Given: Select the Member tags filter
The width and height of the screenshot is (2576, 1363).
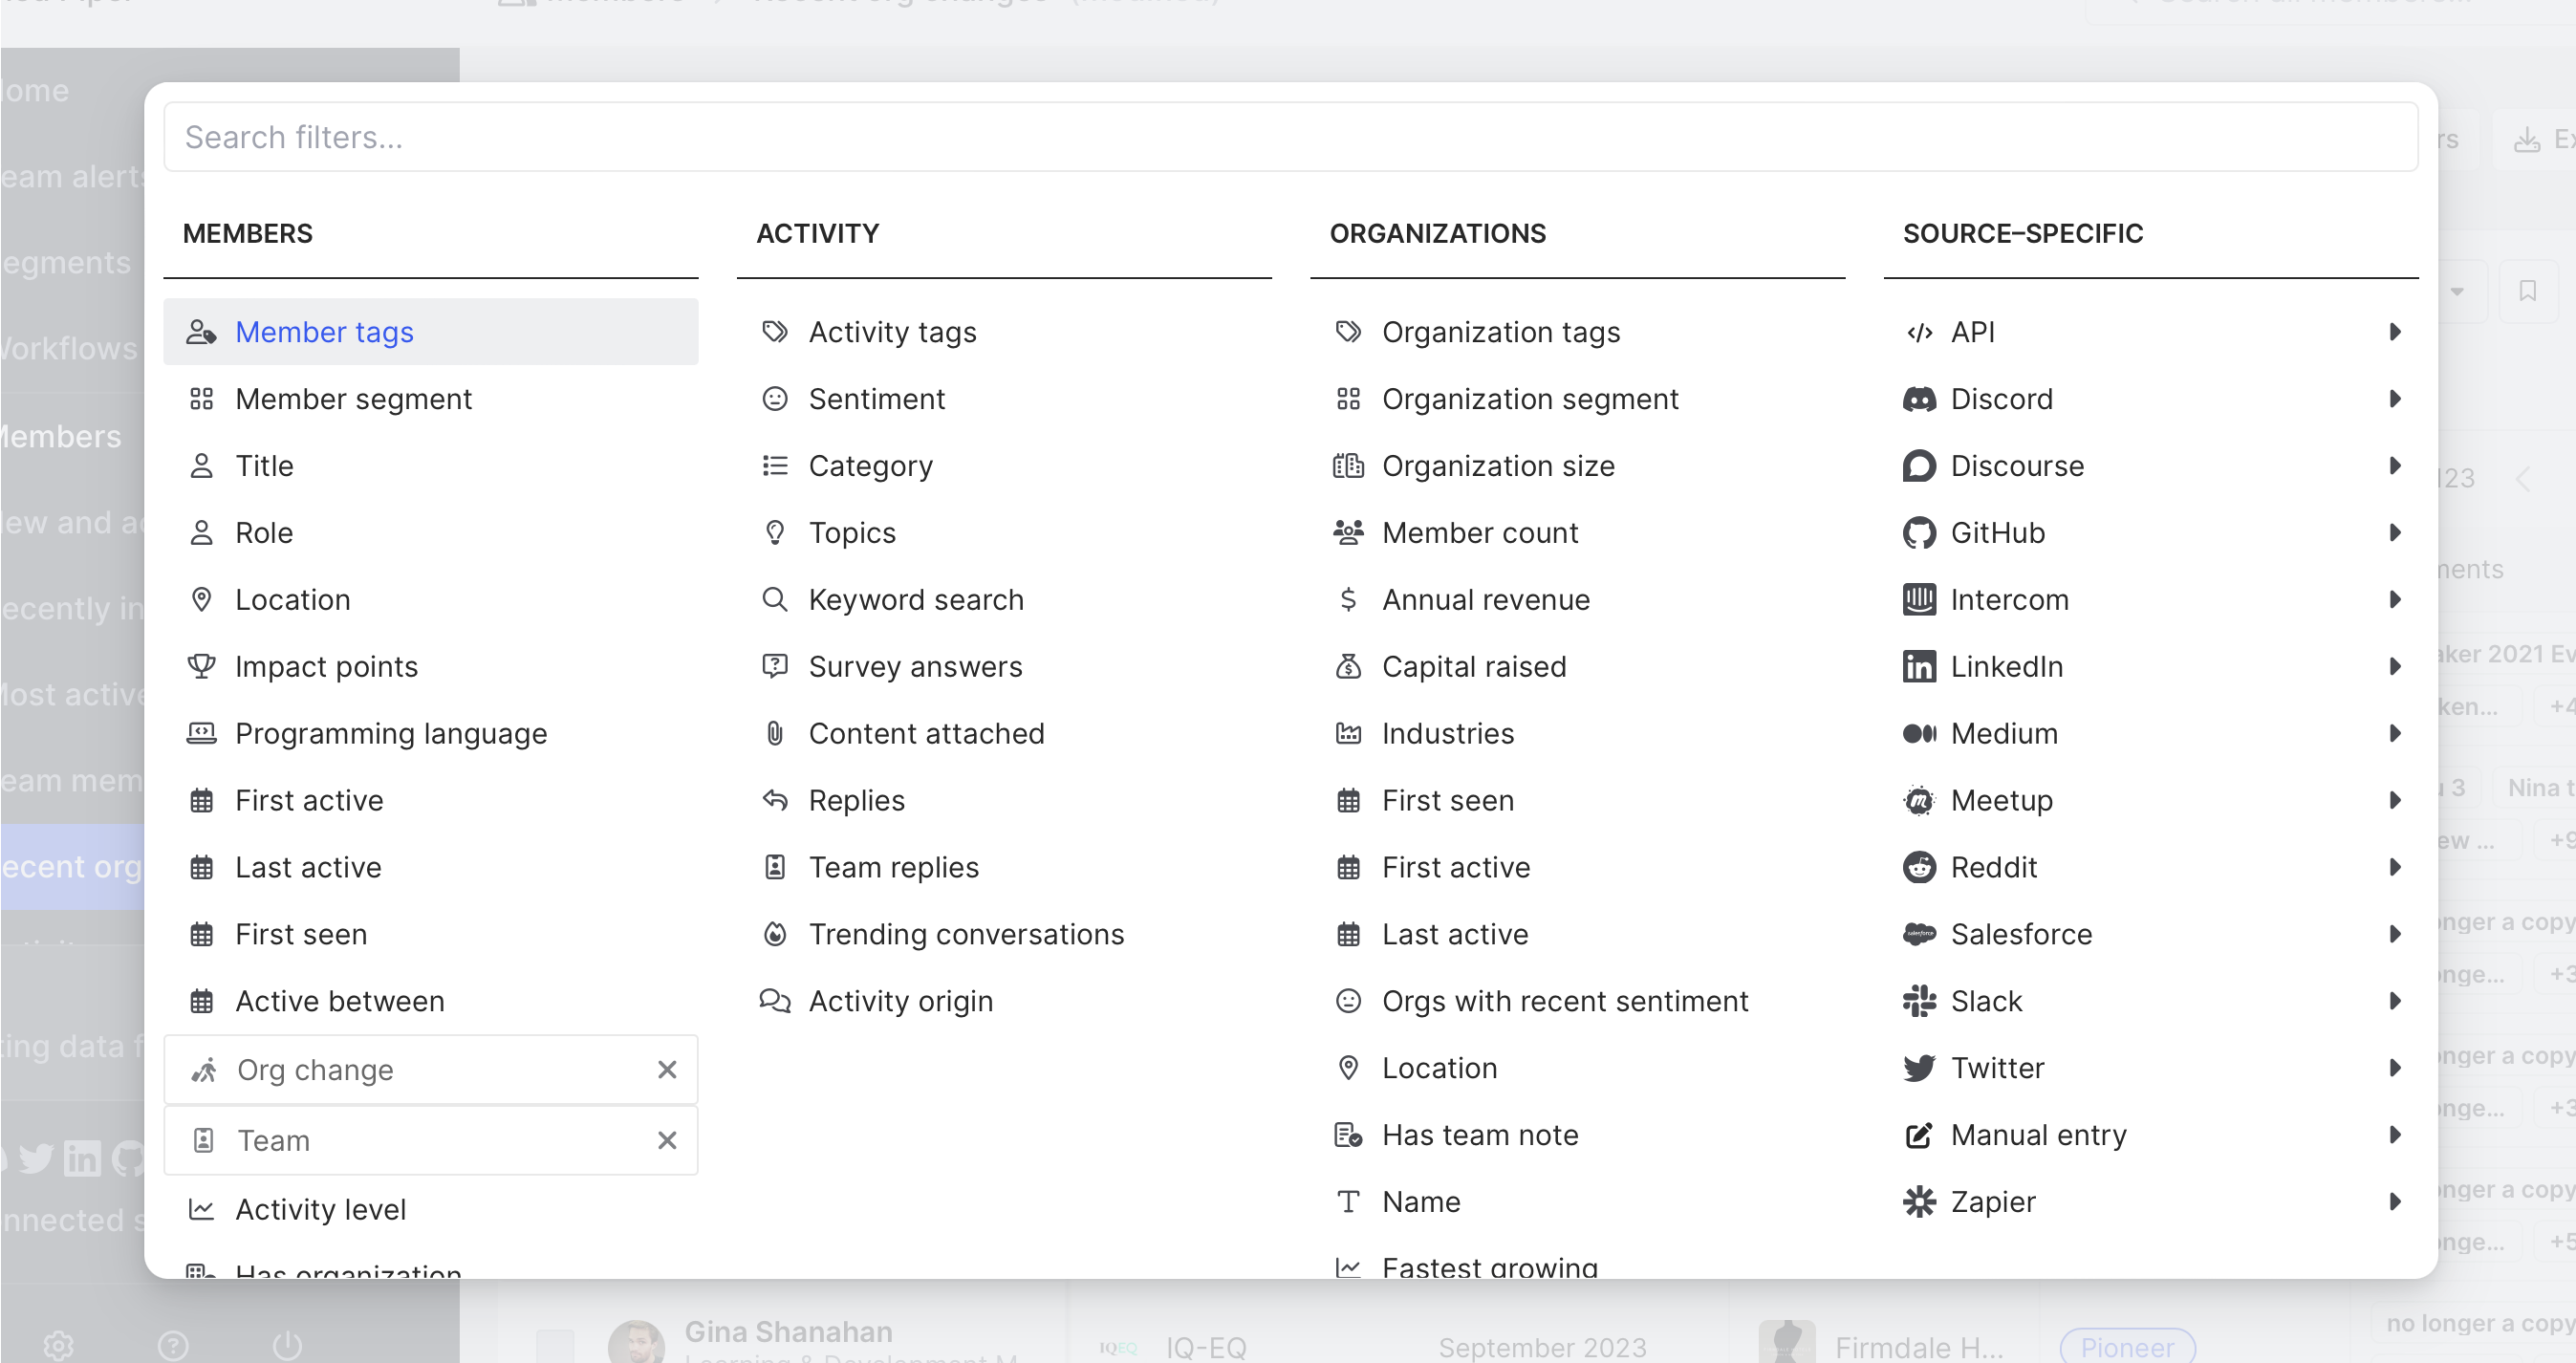Looking at the screenshot, I should [324, 332].
